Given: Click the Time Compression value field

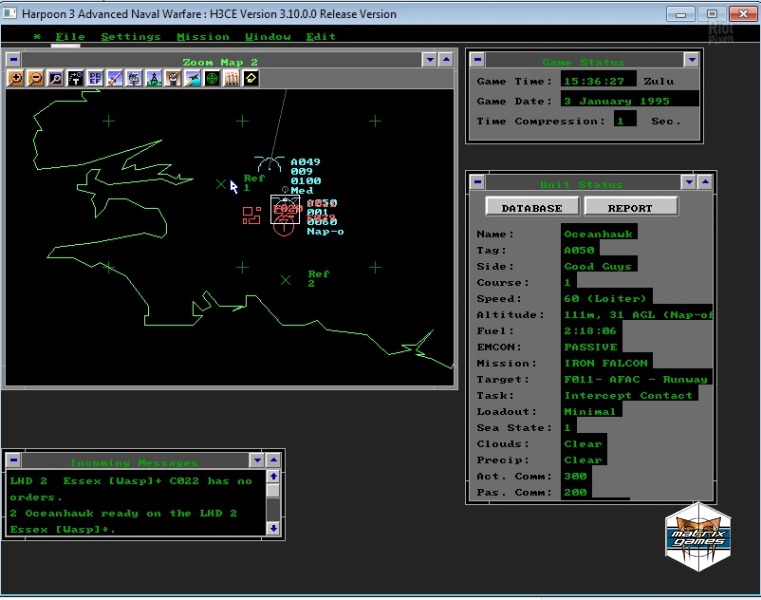Looking at the screenshot, I should coord(625,121).
